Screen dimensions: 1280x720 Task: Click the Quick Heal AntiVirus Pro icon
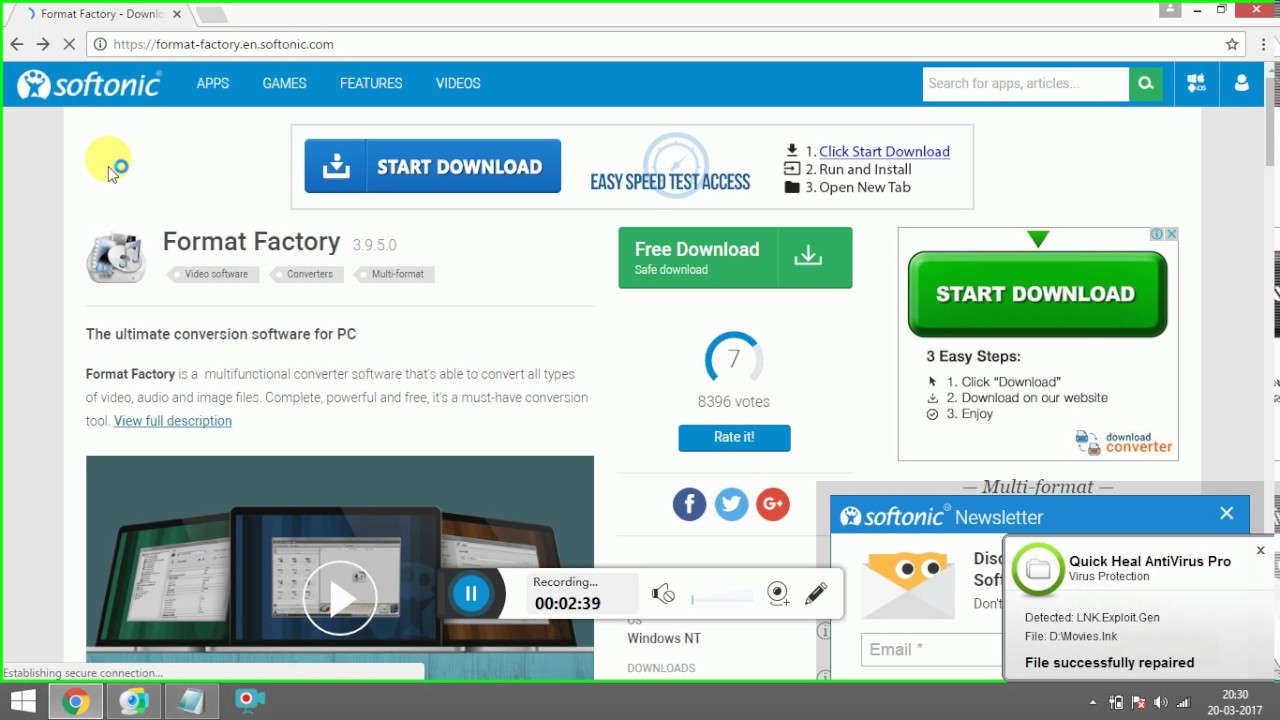(1038, 569)
